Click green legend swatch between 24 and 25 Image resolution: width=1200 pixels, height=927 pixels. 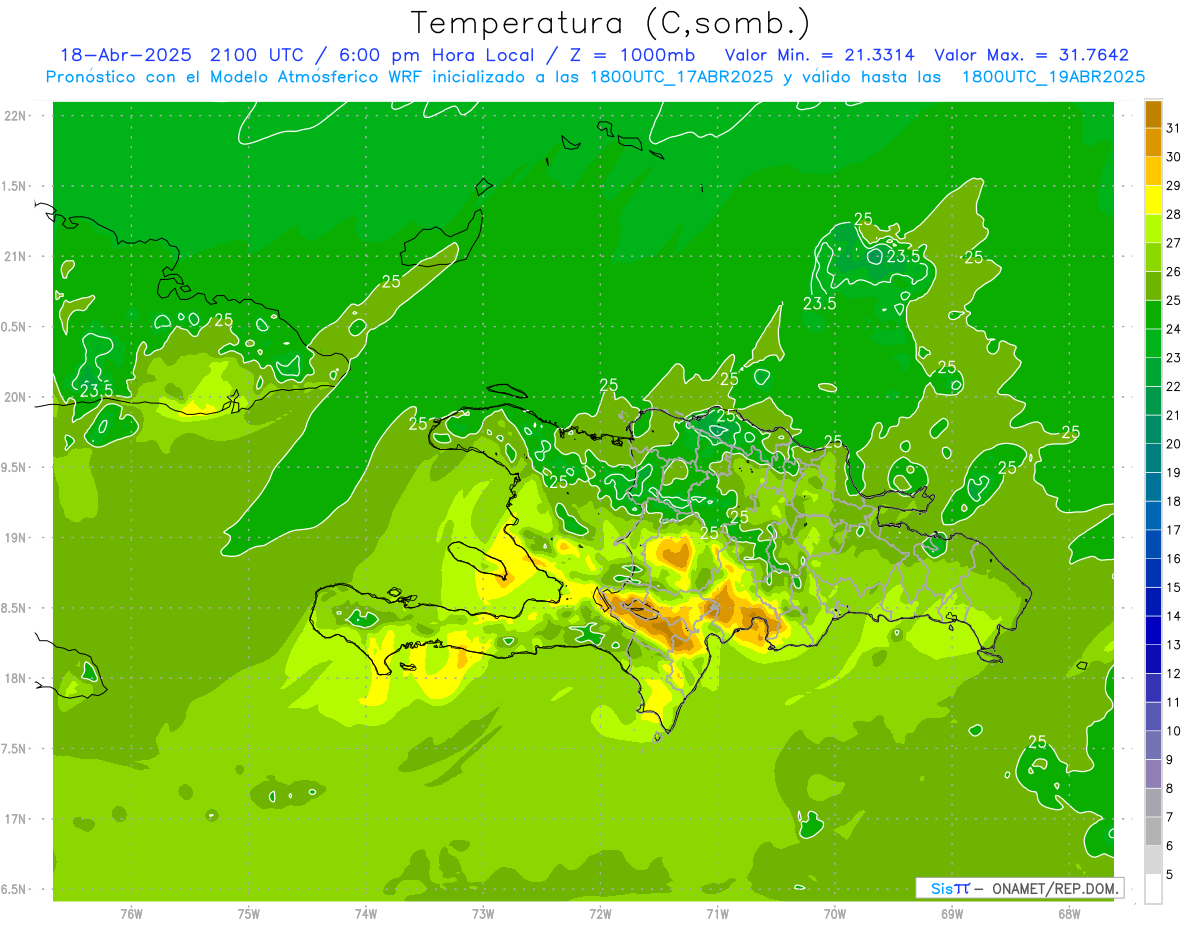pos(1153,315)
